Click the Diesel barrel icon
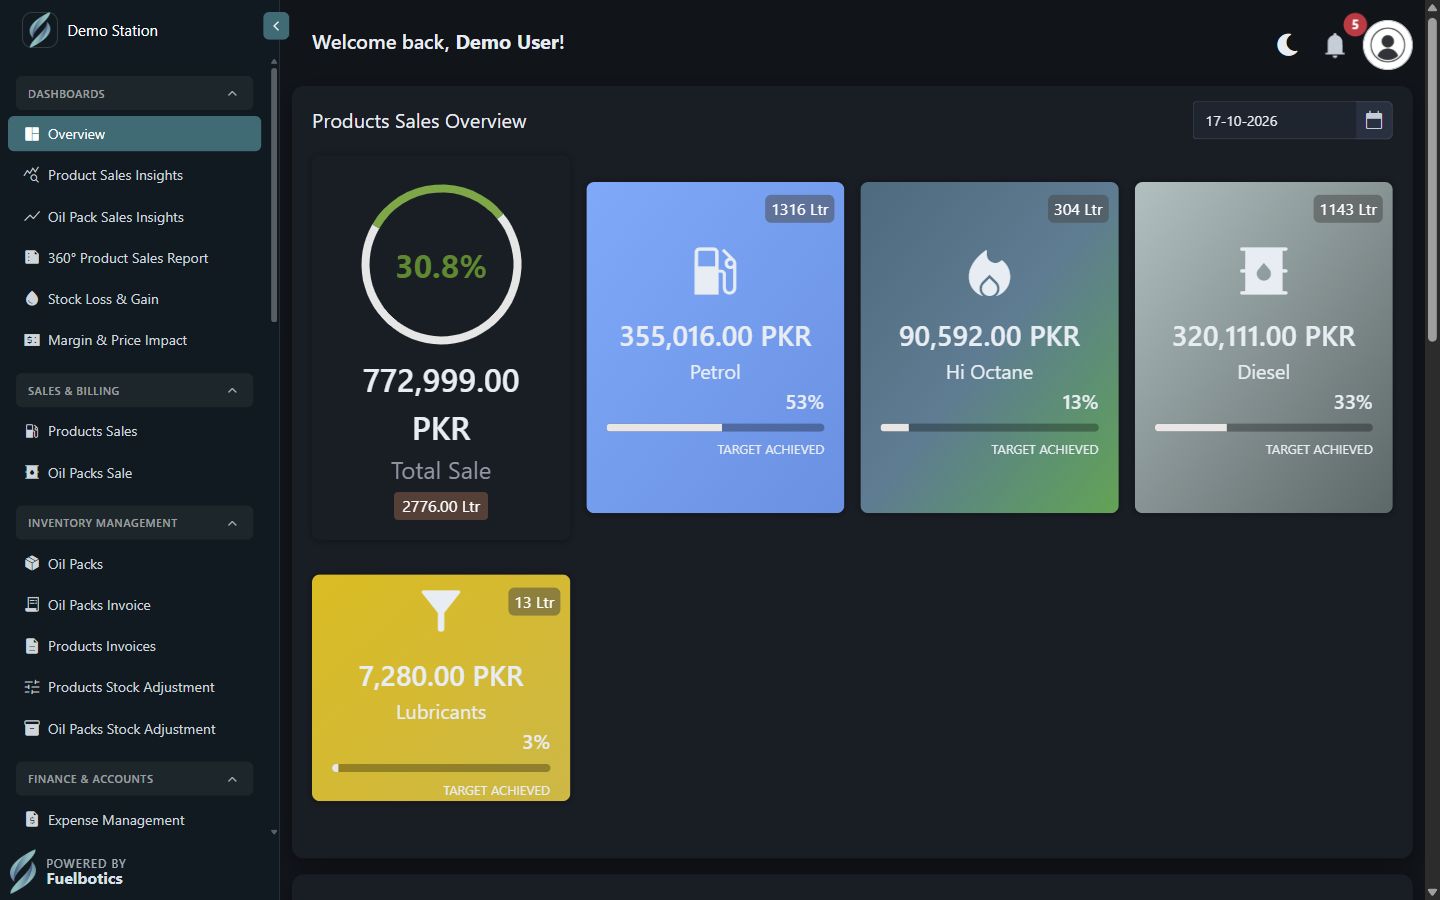1440x900 pixels. pos(1263,271)
